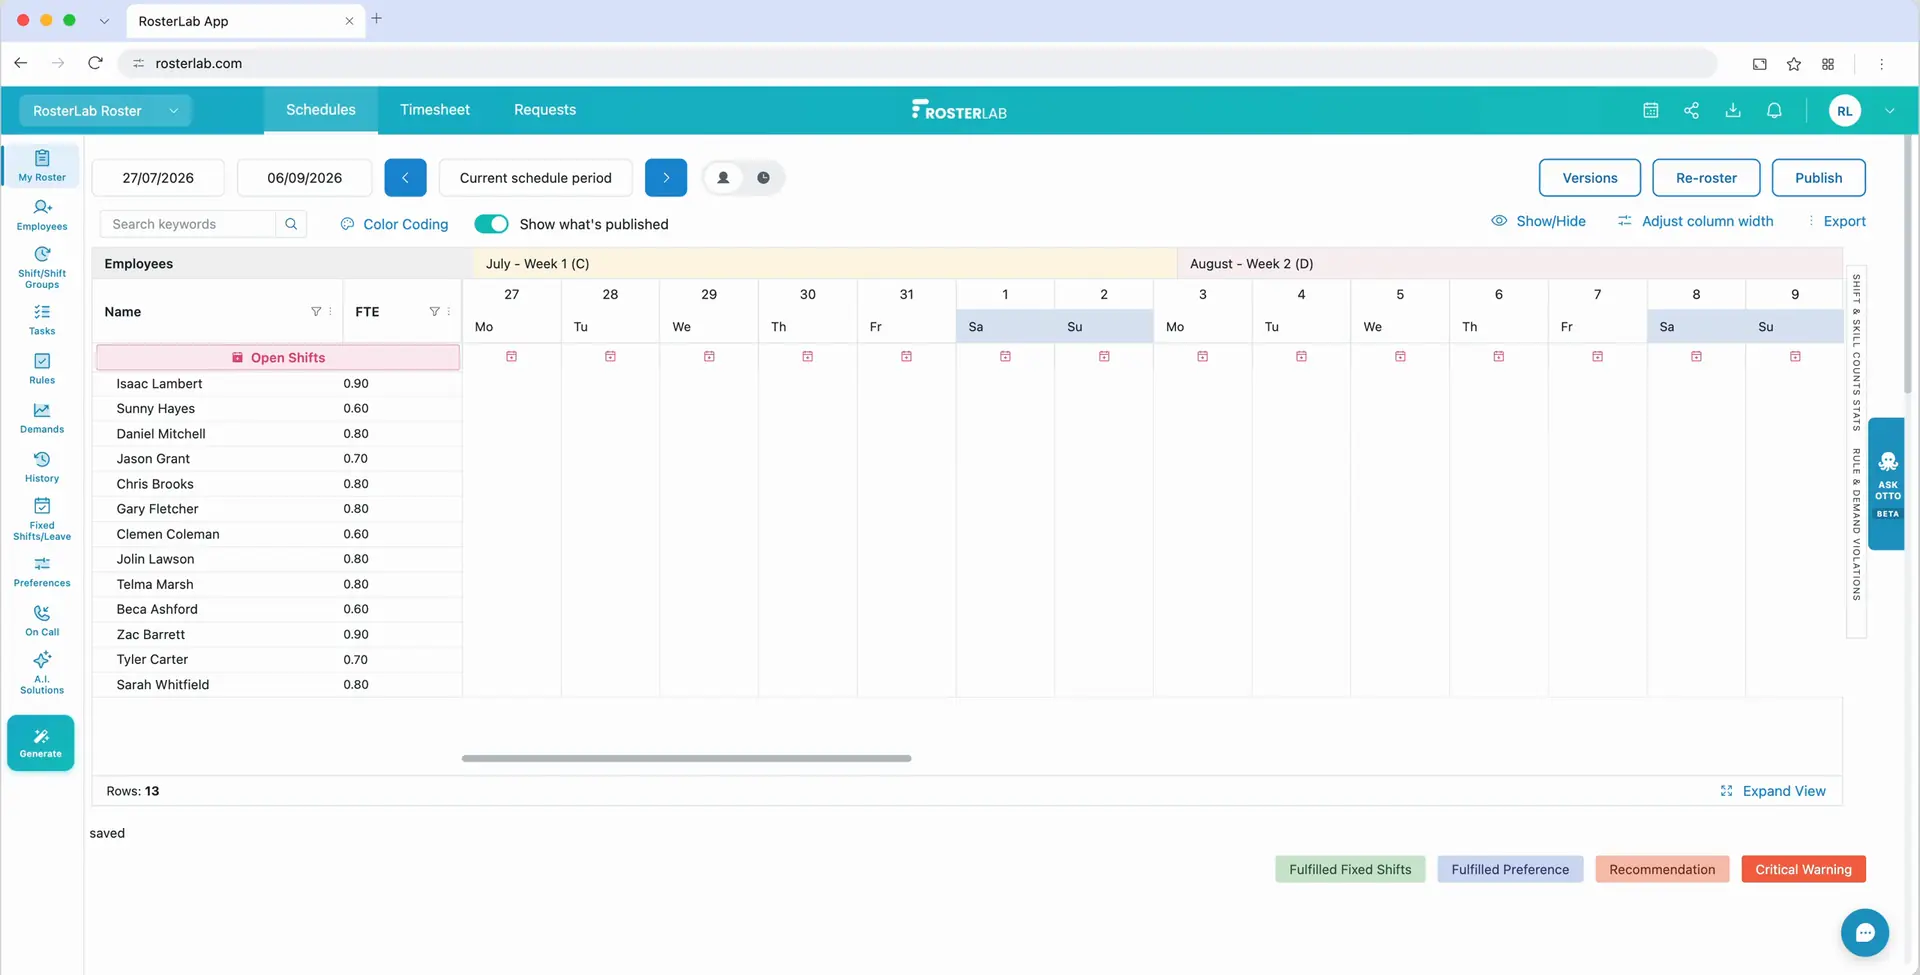Click the Publish button
The width and height of the screenshot is (1920, 975).
click(1818, 178)
